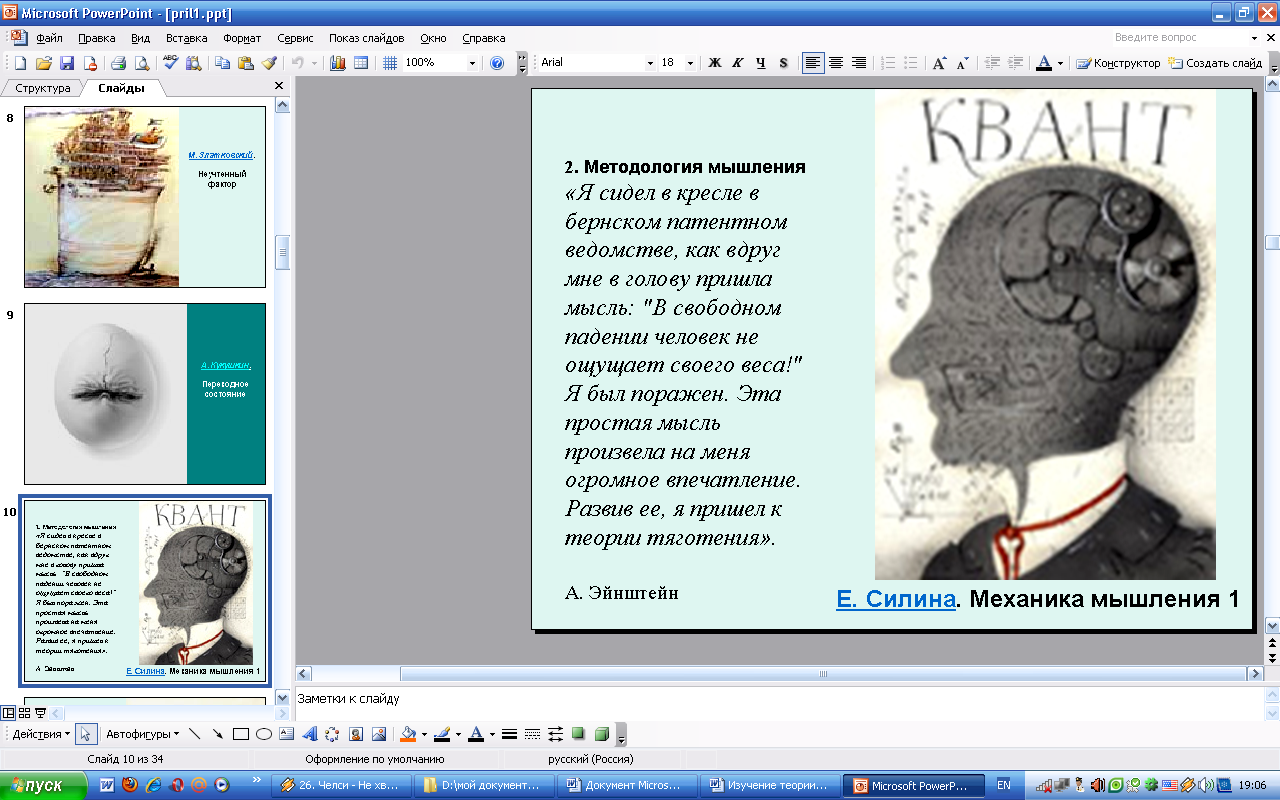1280x800 pixels.
Task: Center the text
Action: click(x=836, y=63)
